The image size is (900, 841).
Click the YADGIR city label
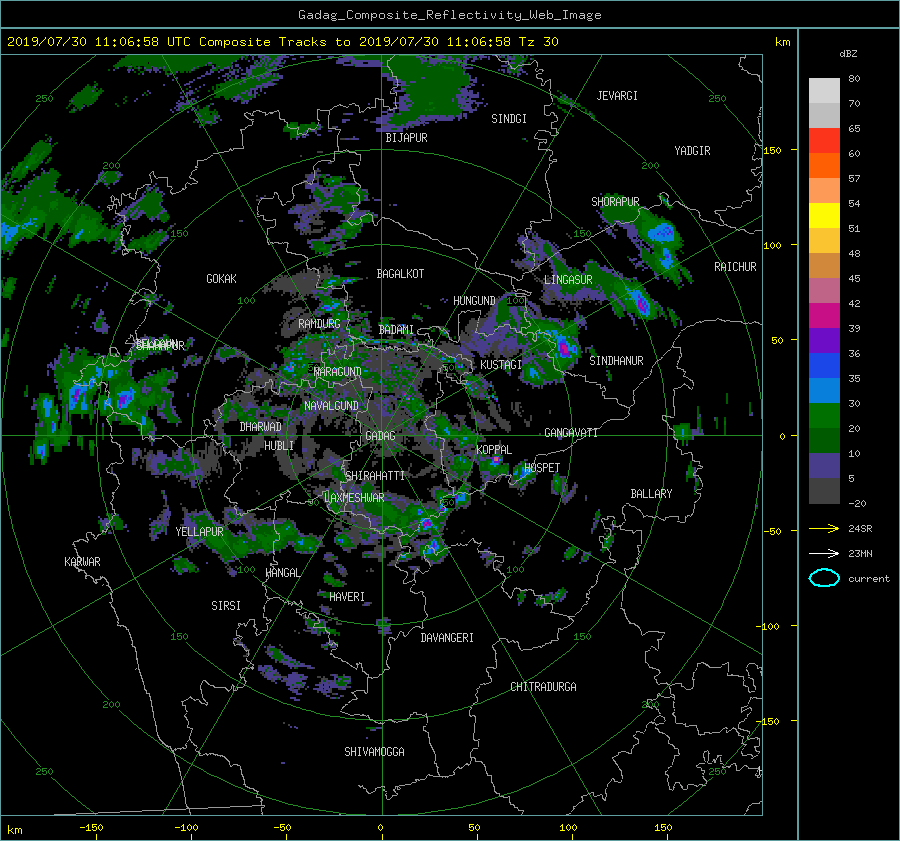(692, 151)
